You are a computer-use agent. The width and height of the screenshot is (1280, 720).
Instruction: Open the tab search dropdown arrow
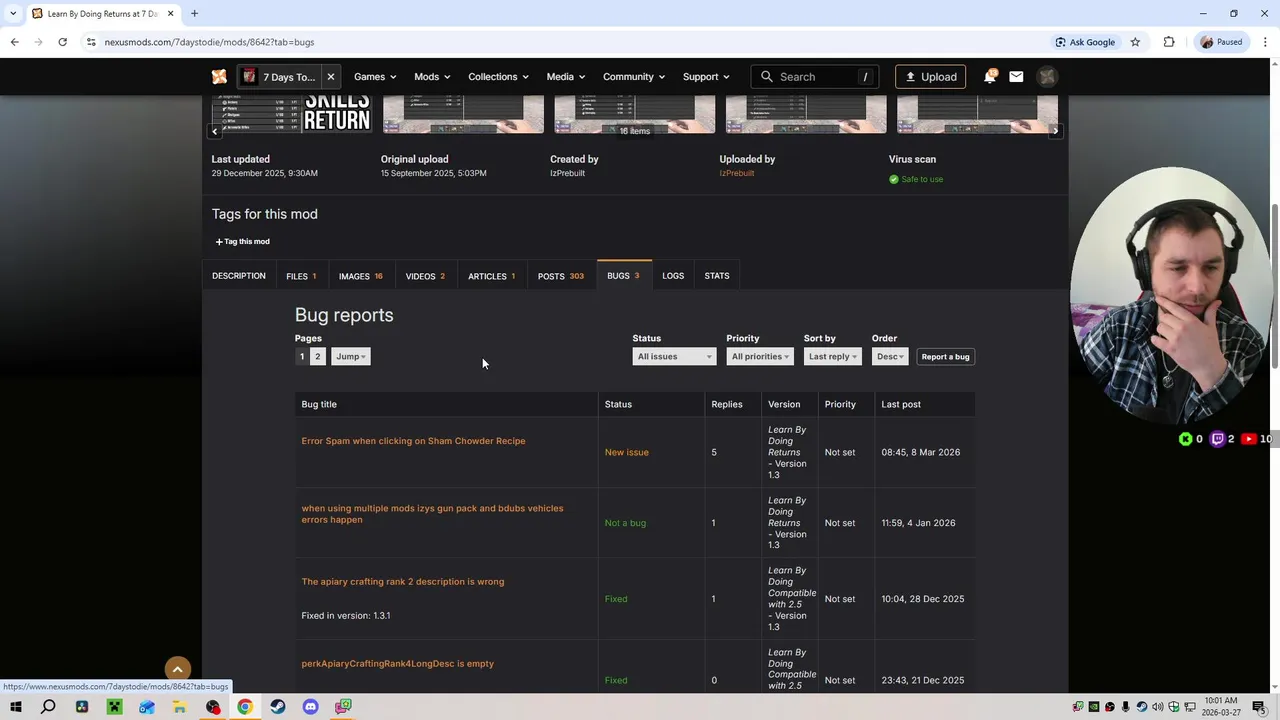[x=12, y=14]
